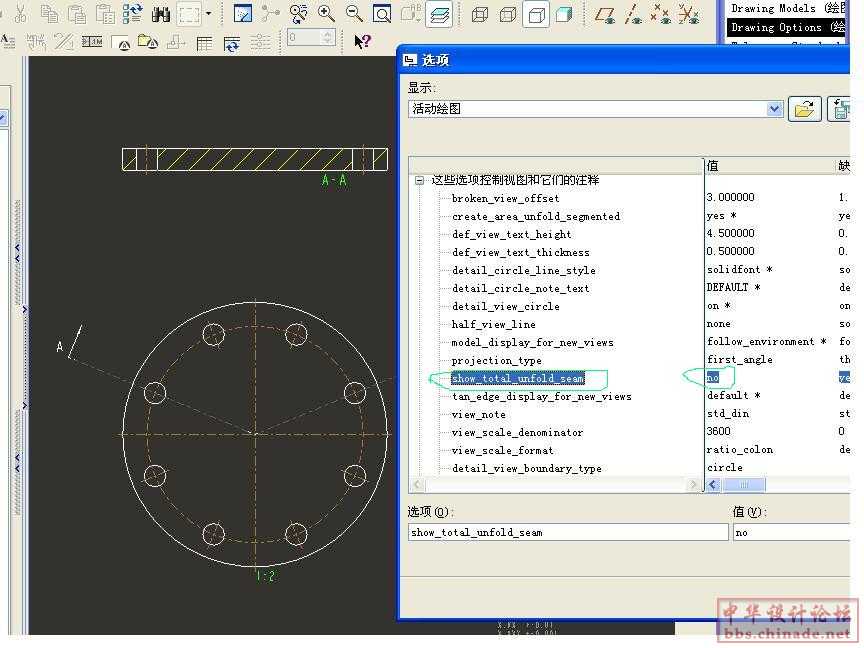Click the Zoom Out magnifier

coord(354,14)
